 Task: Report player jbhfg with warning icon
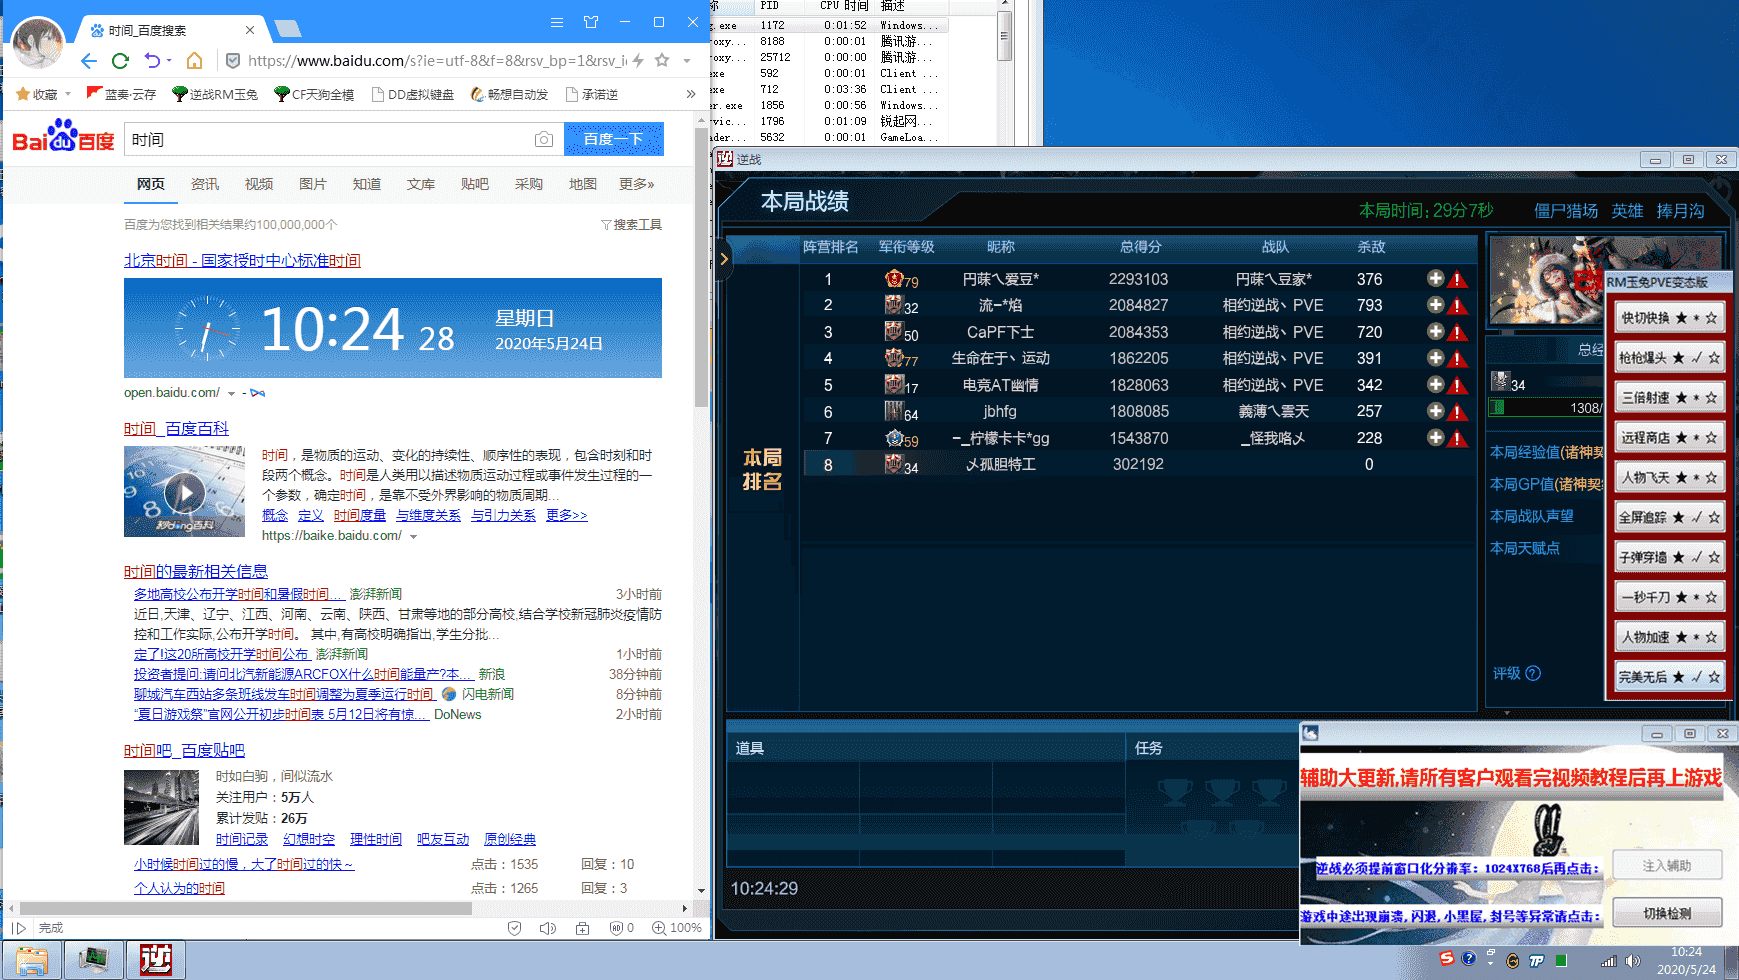[x=1457, y=412]
